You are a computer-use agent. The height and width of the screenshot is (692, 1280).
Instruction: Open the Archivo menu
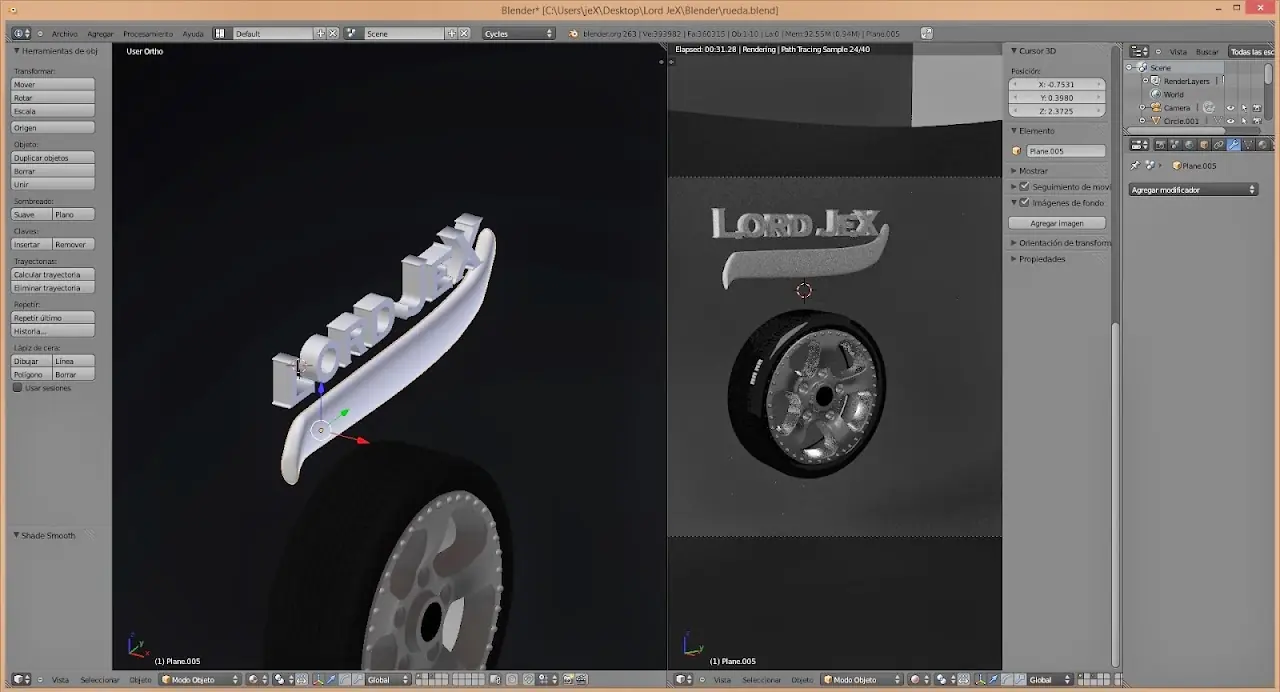pyautogui.click(x=64, y=34)
